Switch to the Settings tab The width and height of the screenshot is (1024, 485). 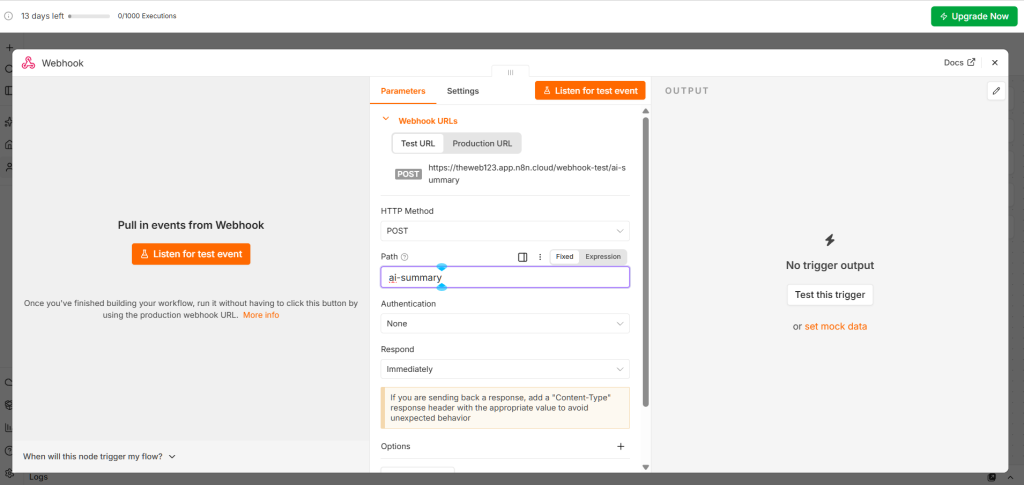coord(462,91)
